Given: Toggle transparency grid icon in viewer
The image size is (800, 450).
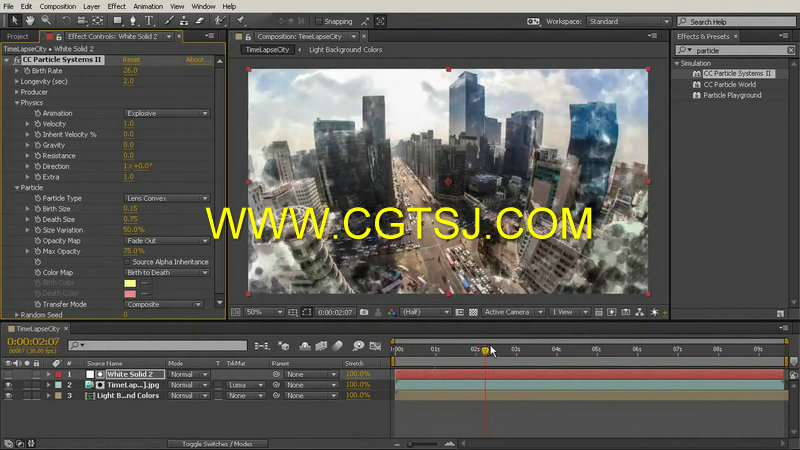Looking at the screenshot, I should coord(473,312).
